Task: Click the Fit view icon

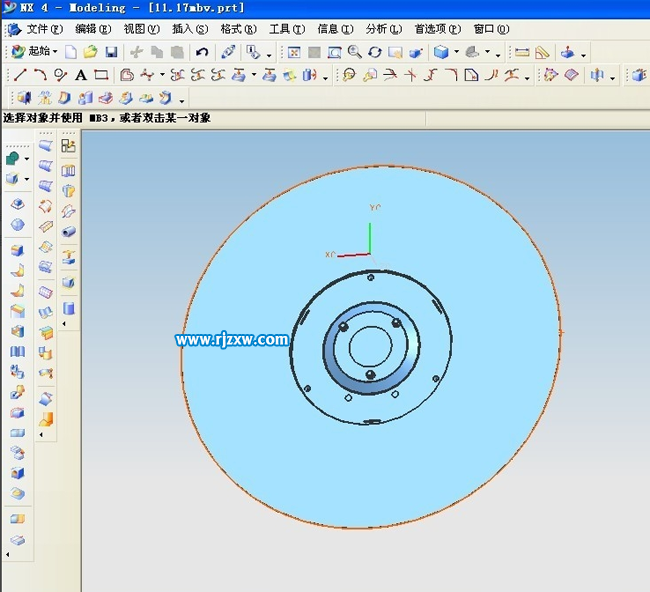Action: (294, 52)
